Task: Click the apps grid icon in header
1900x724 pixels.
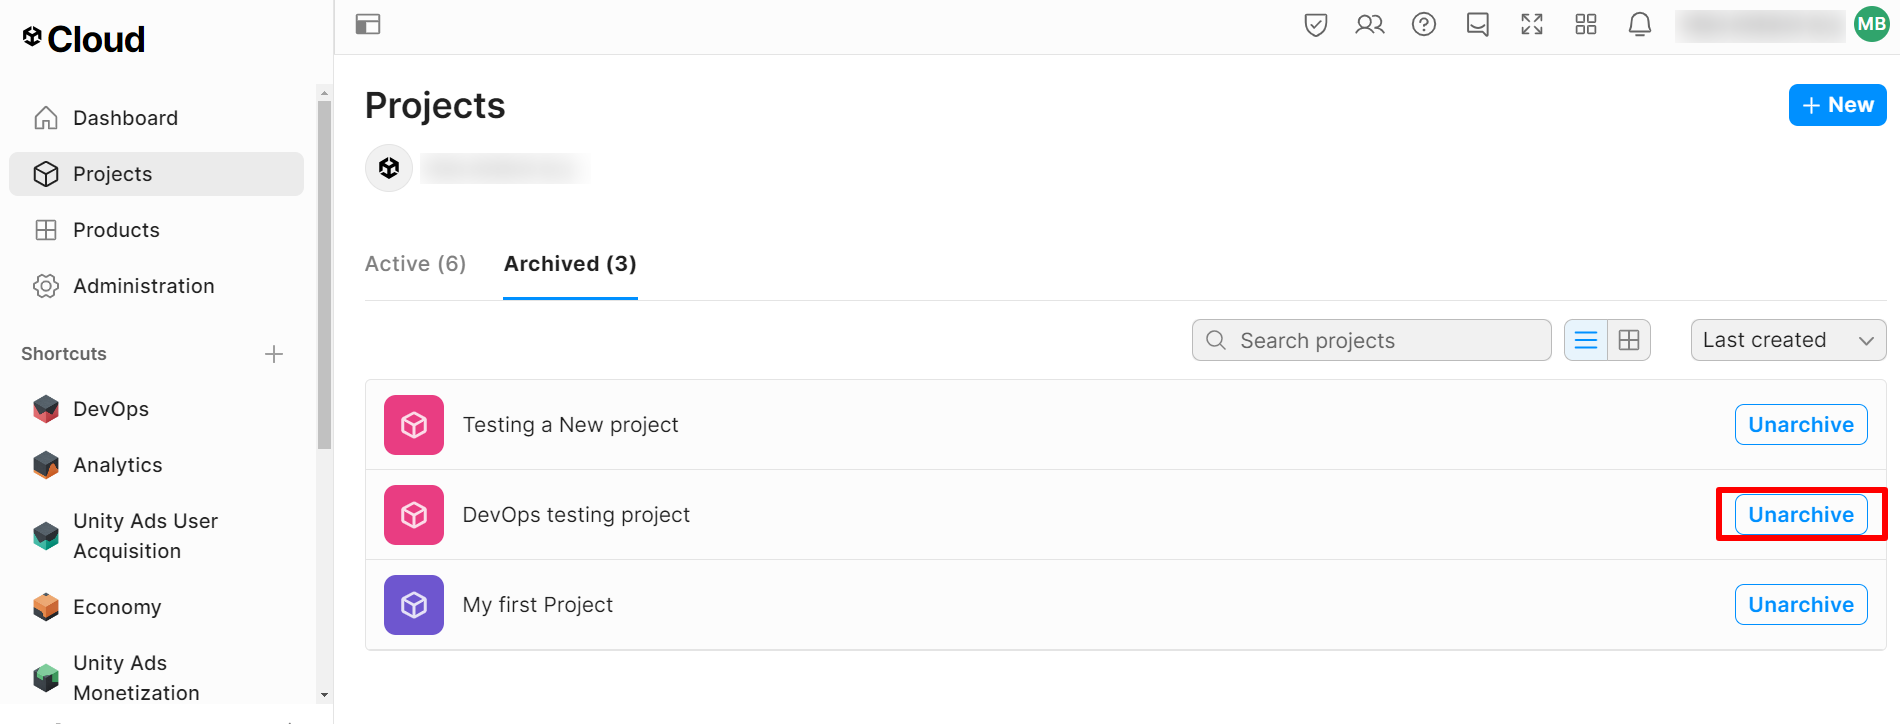Action: click(x=1585, y=24)
